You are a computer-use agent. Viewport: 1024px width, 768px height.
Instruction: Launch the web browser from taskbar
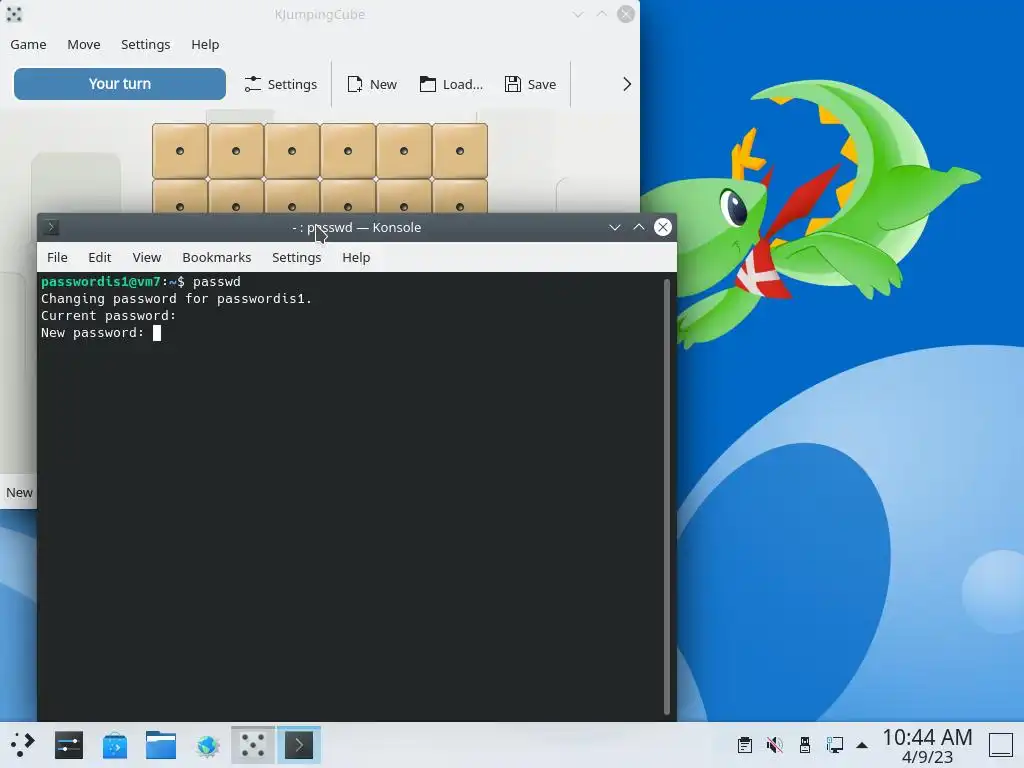(207, 744)
